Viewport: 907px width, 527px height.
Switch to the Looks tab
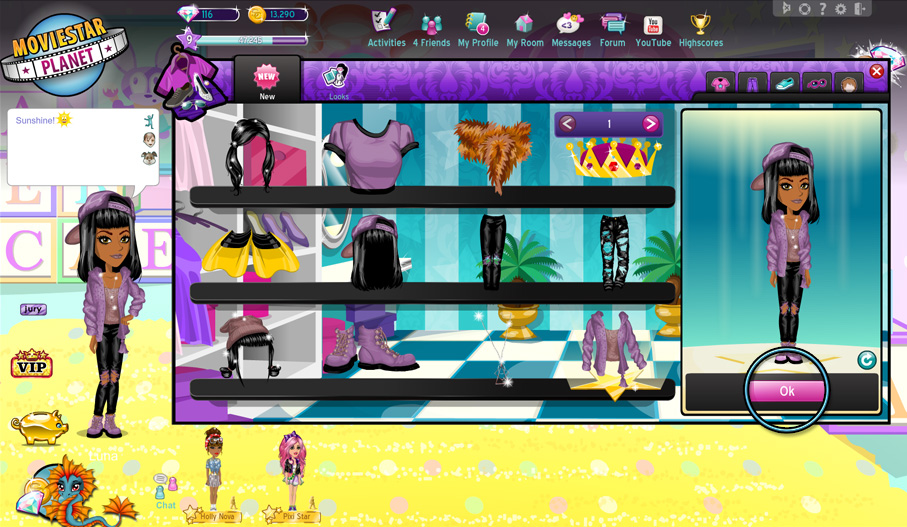coord(337,81)
